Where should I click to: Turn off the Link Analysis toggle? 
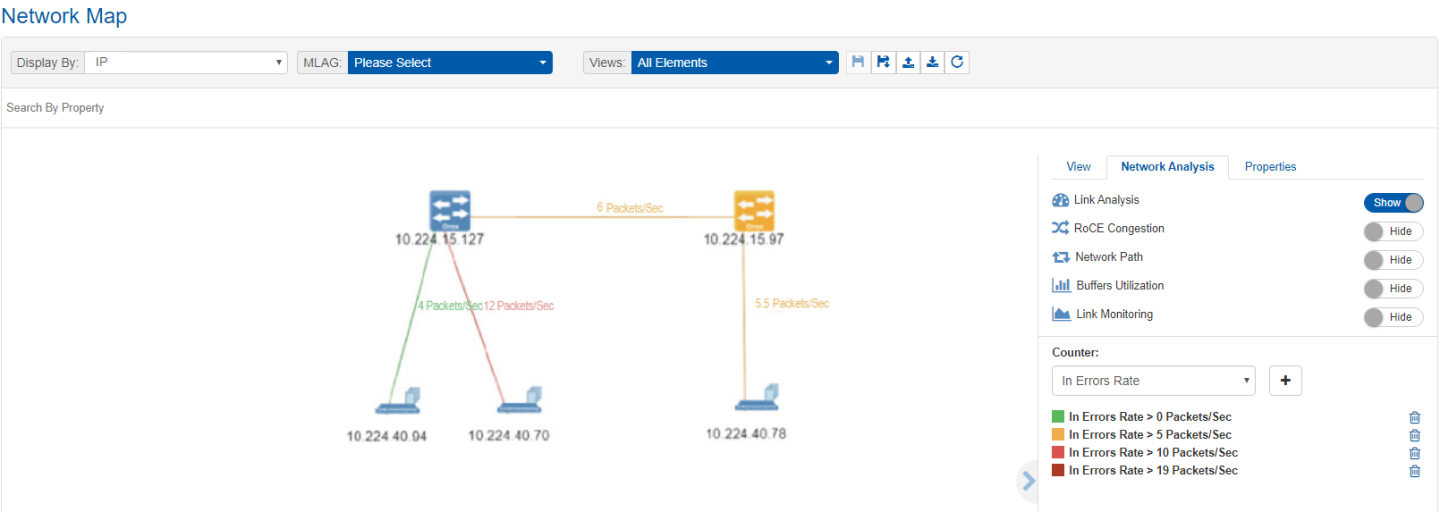[1393, 202]
